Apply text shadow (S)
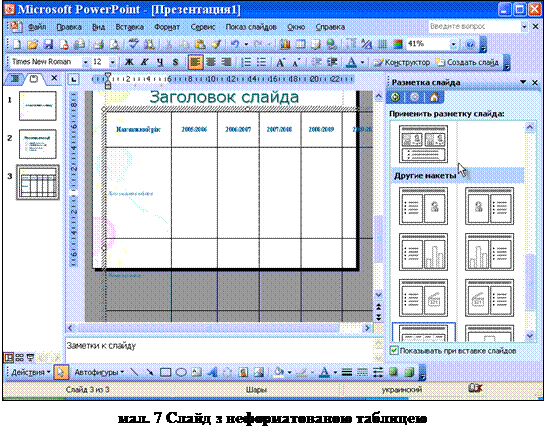This screenshot has width=545, height=430. tap(176, 62)
